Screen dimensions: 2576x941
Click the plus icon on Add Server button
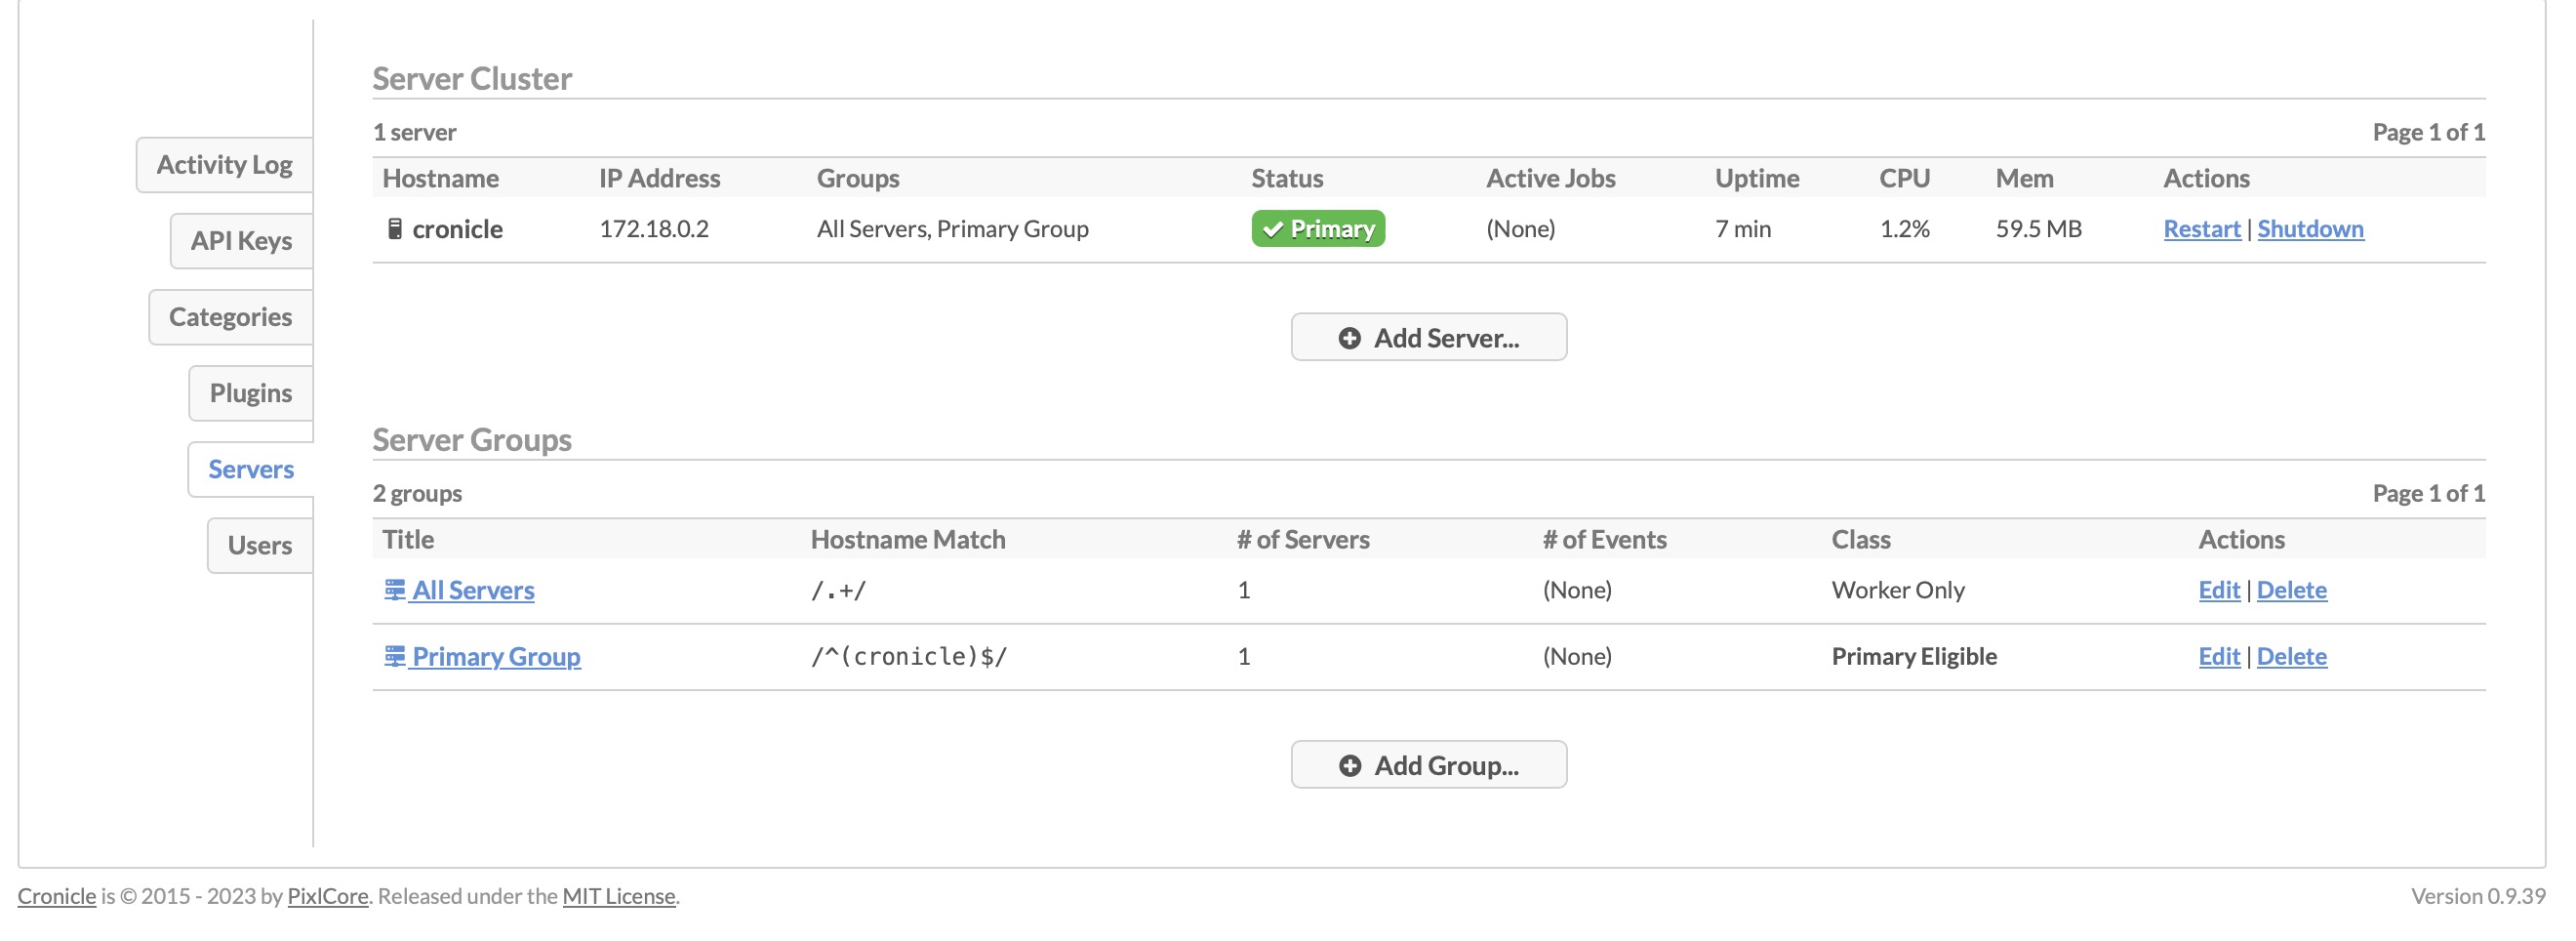tap(1349, 338)
